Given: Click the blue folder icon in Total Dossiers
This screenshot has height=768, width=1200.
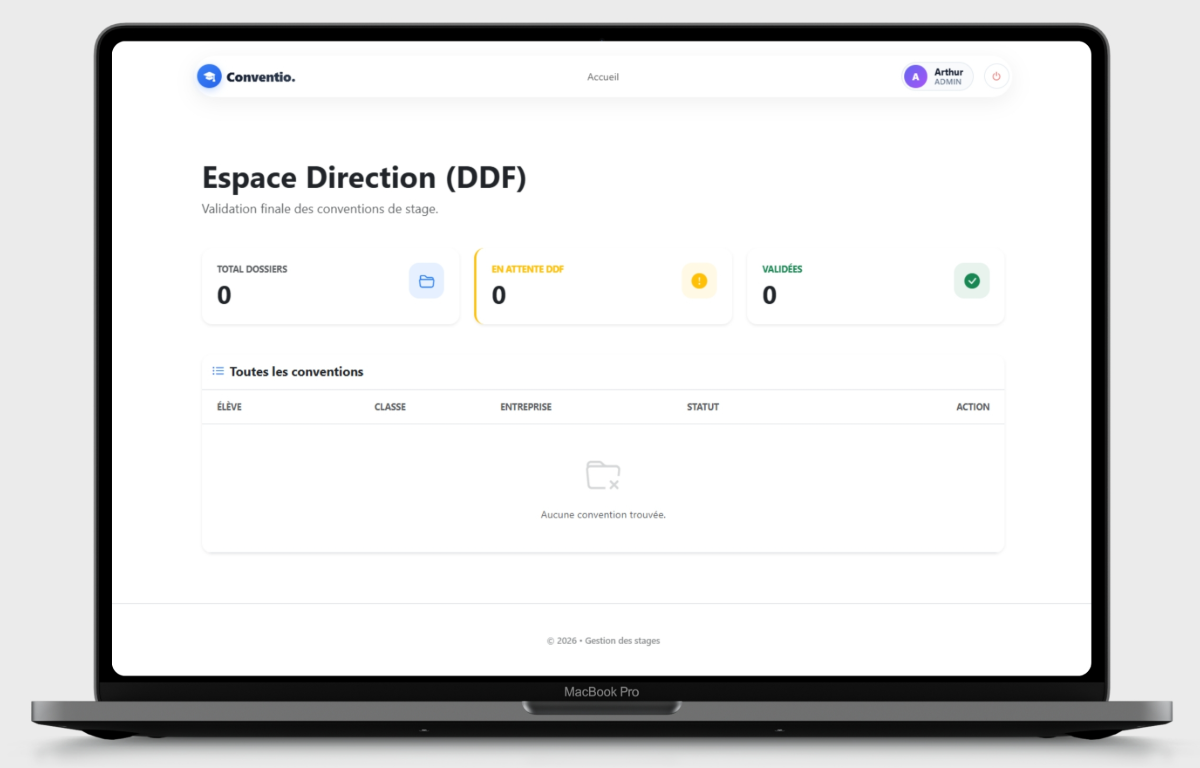Looking at the screenshot, I should [x=426, y=281].
